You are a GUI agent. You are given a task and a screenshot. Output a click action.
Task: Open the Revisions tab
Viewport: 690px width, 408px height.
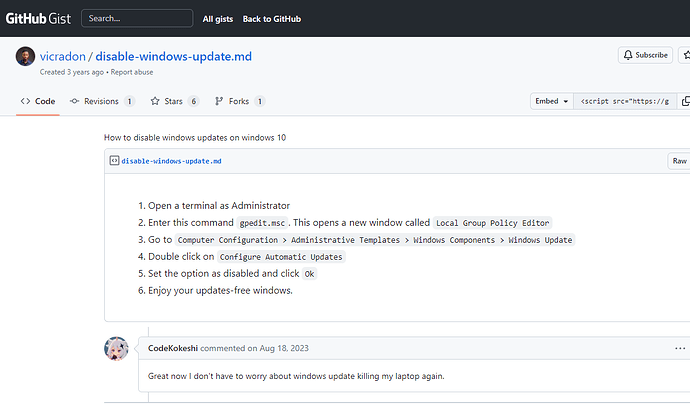[102, 101]
